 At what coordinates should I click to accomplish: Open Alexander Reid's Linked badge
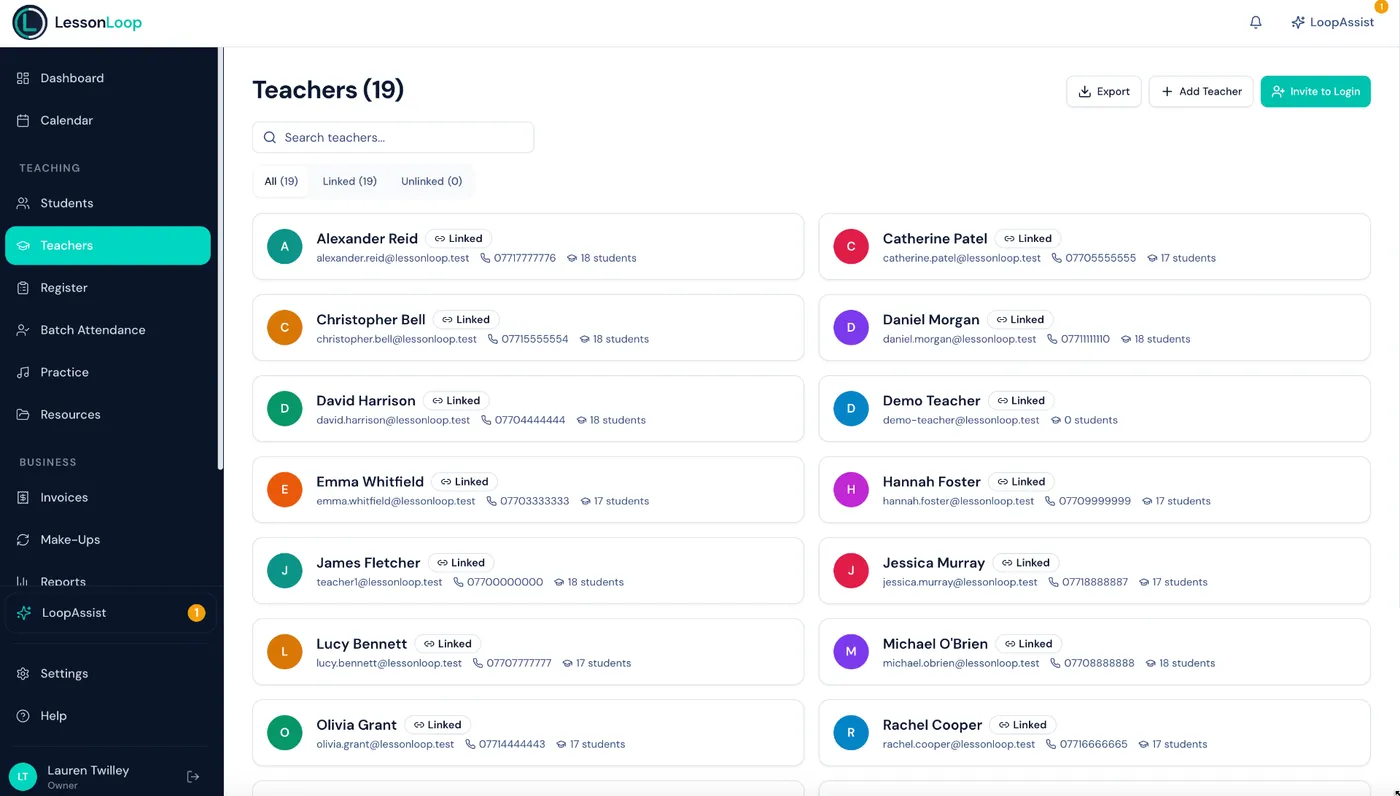458,238
